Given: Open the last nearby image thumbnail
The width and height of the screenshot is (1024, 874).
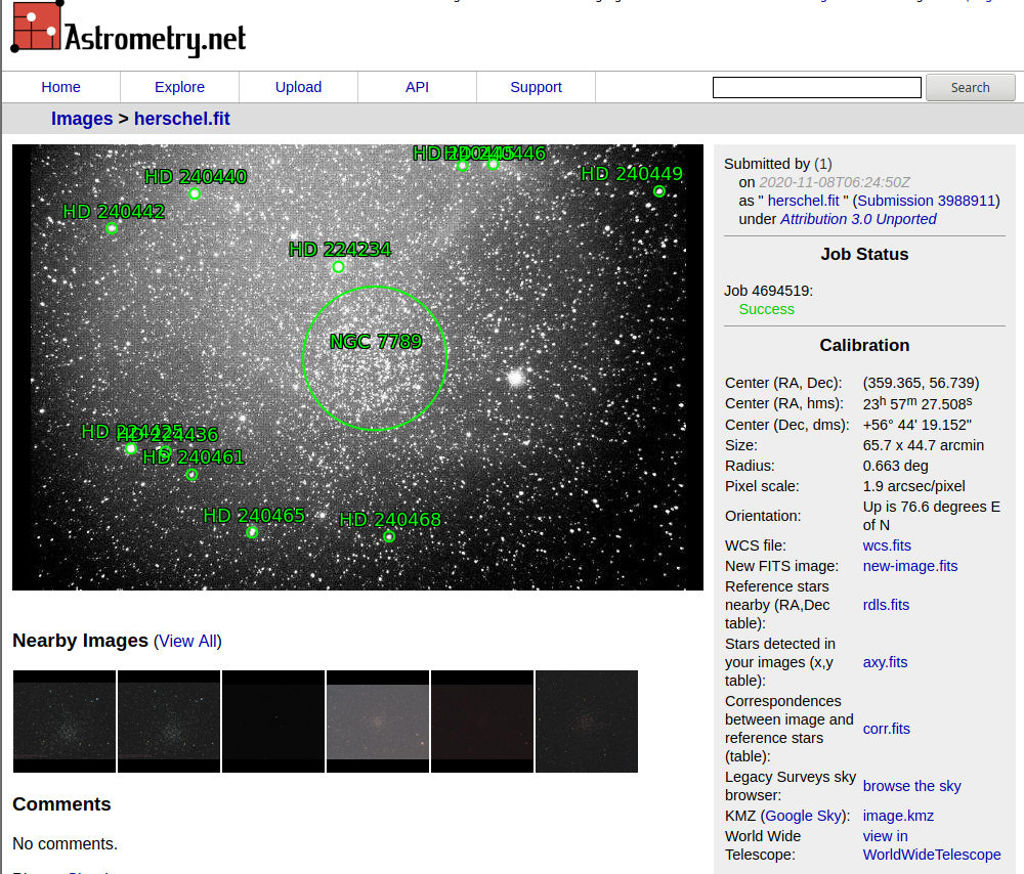Looking at the screenshot, I should pos(587,721).
